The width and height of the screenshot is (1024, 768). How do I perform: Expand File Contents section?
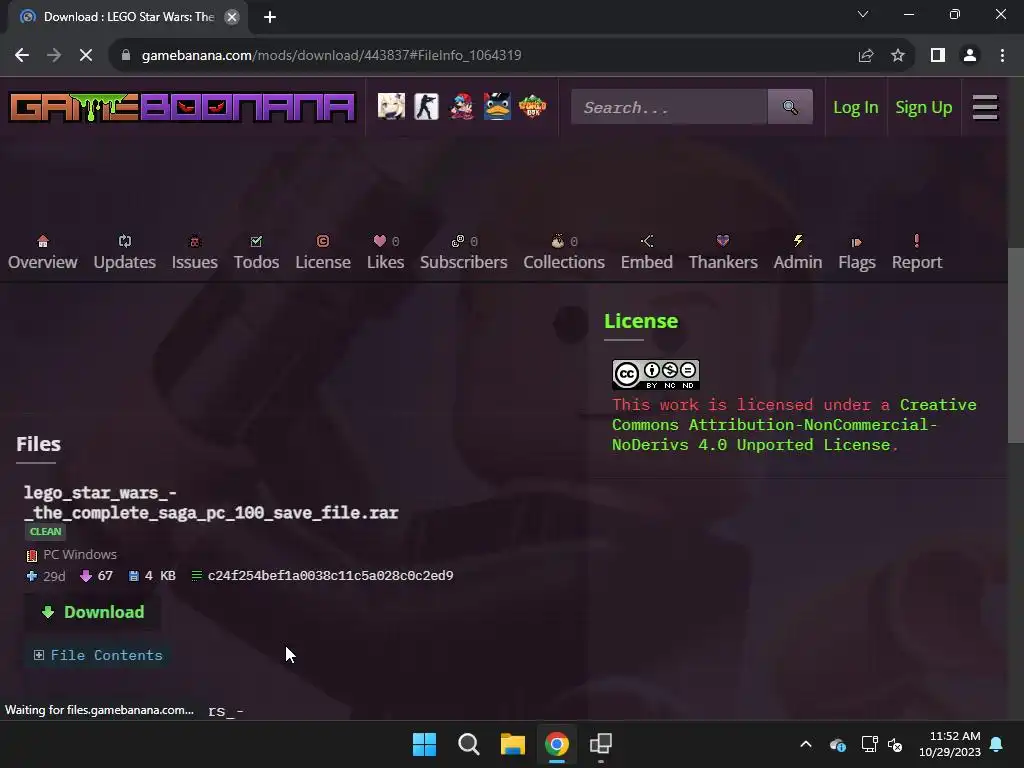[x=98, y=655]
